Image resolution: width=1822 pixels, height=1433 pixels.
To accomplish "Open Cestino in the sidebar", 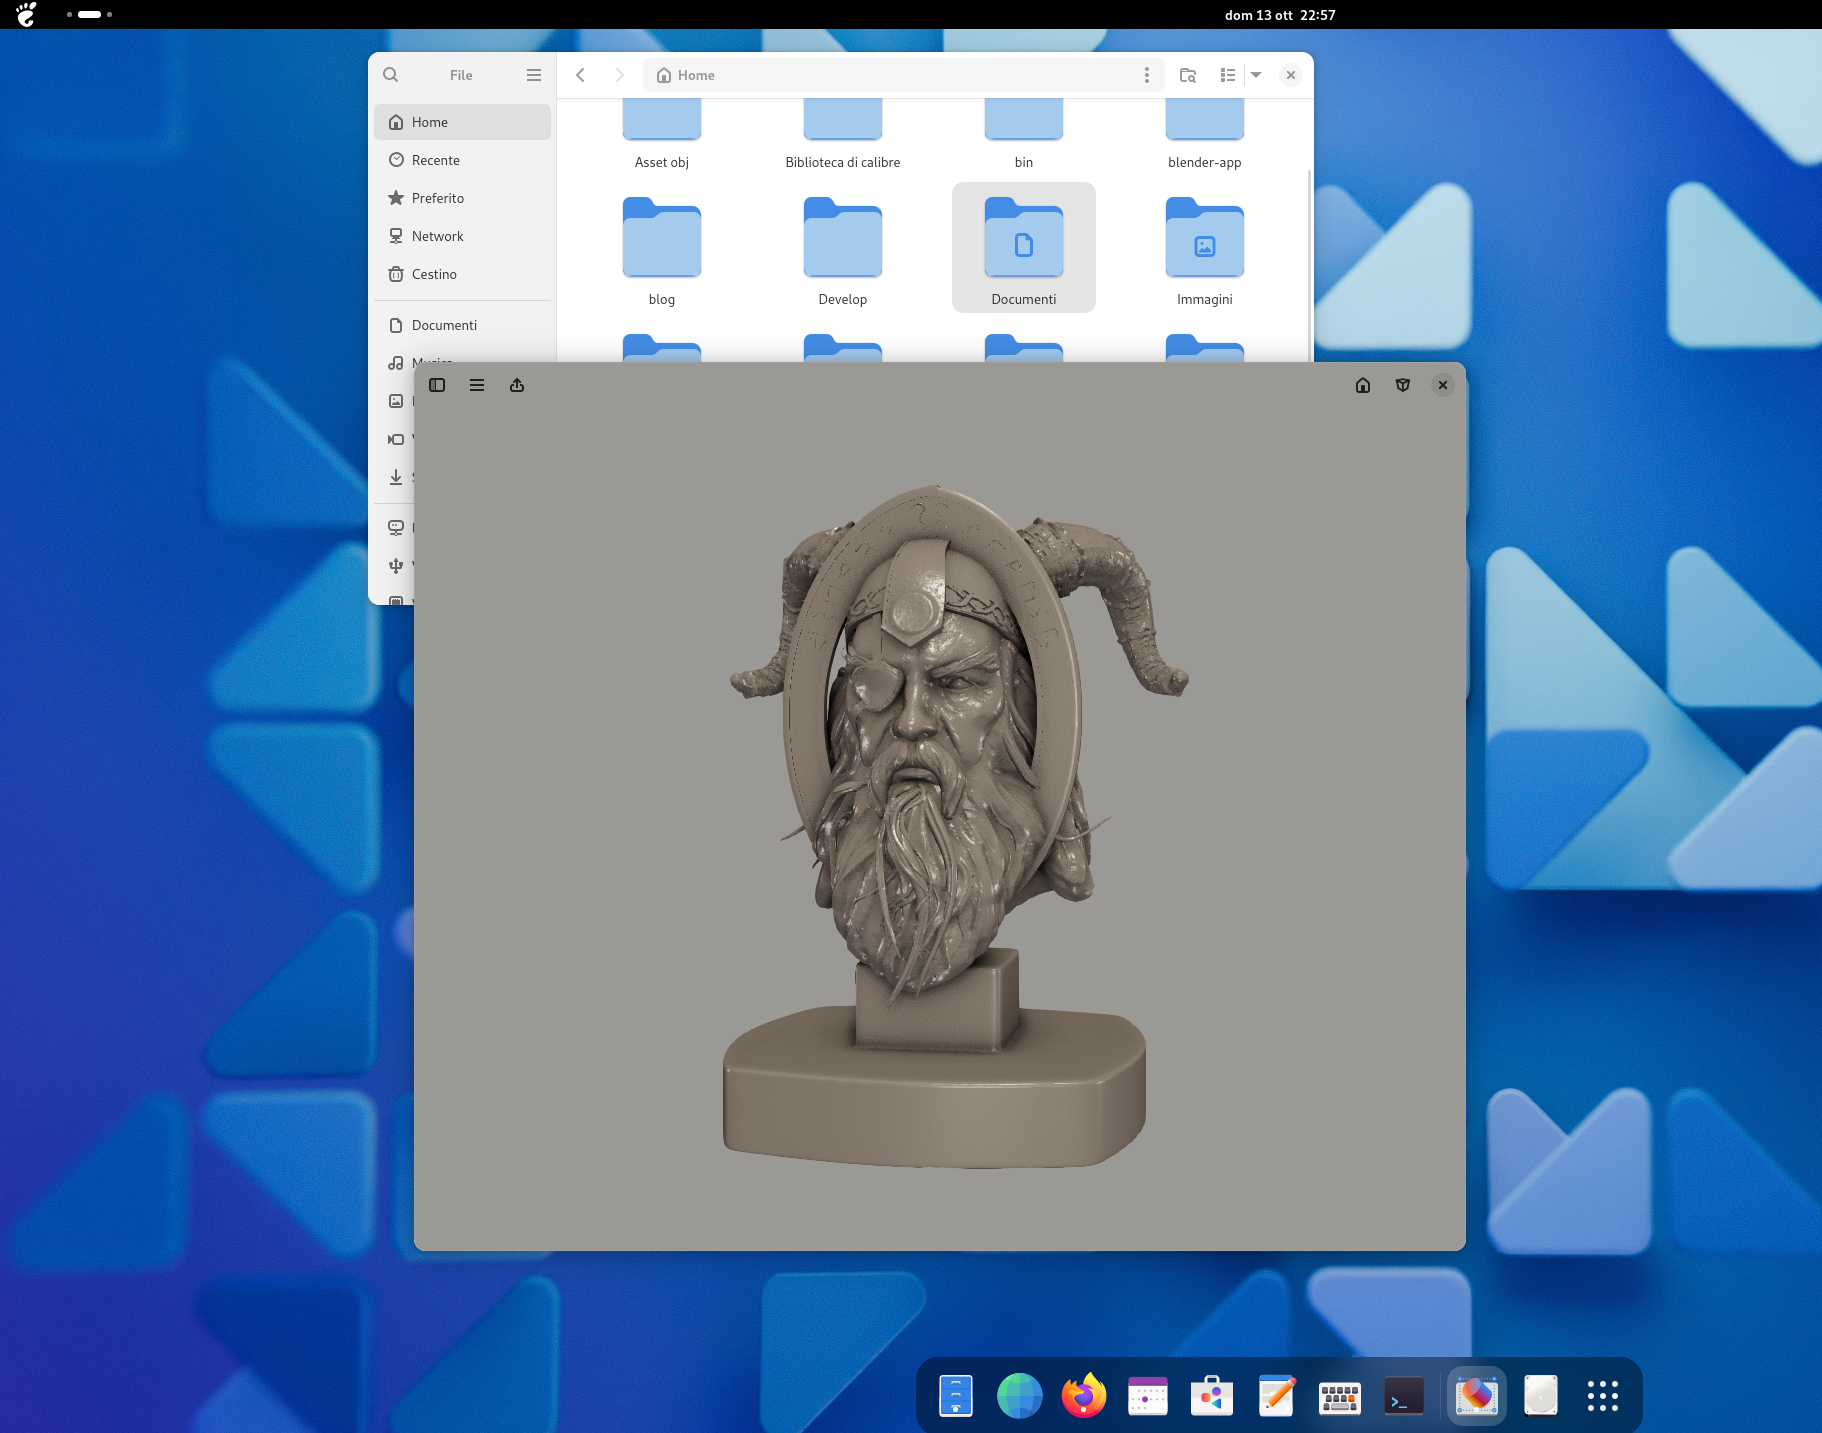I will click(x=462, y=274).
